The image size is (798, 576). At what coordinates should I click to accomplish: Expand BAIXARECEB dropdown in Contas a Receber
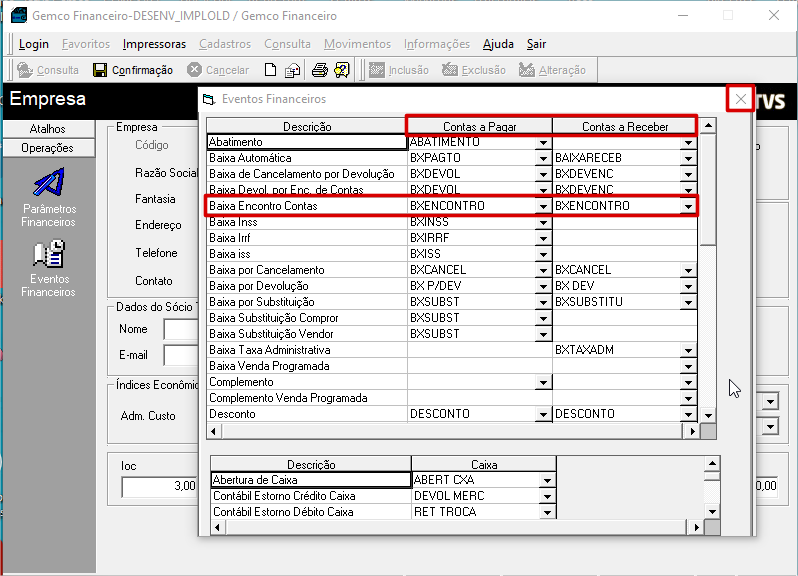(689, 158)
